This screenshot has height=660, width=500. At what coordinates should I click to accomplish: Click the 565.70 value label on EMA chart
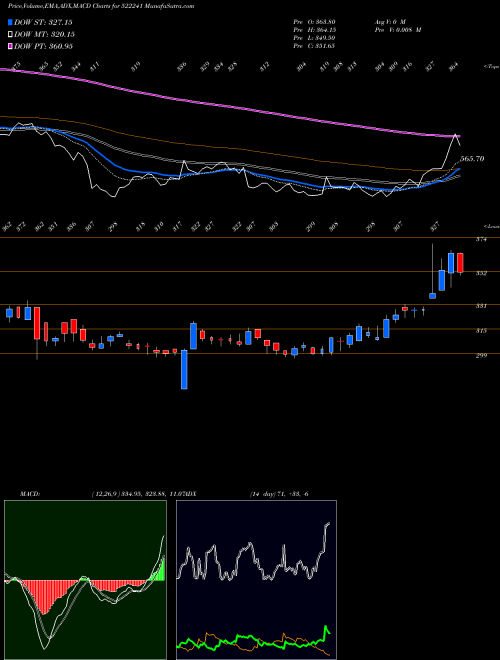[472, 159]
